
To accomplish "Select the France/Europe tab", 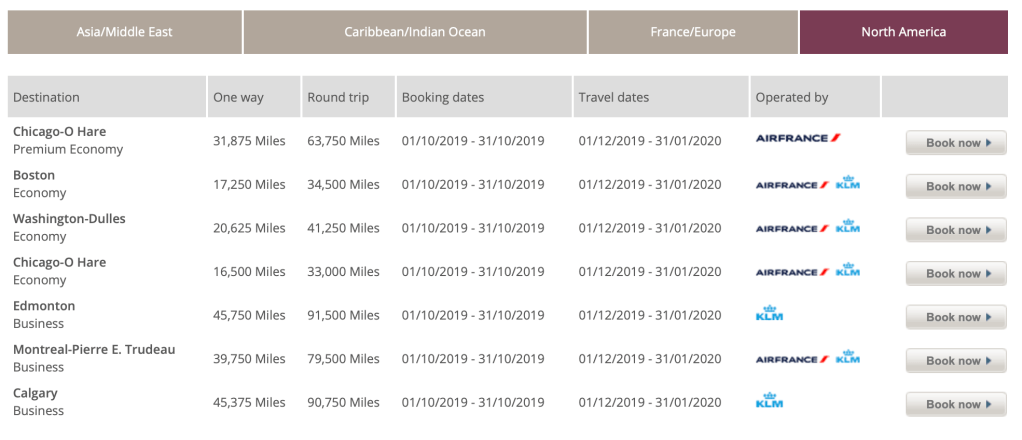I will [x=693, y=32].
